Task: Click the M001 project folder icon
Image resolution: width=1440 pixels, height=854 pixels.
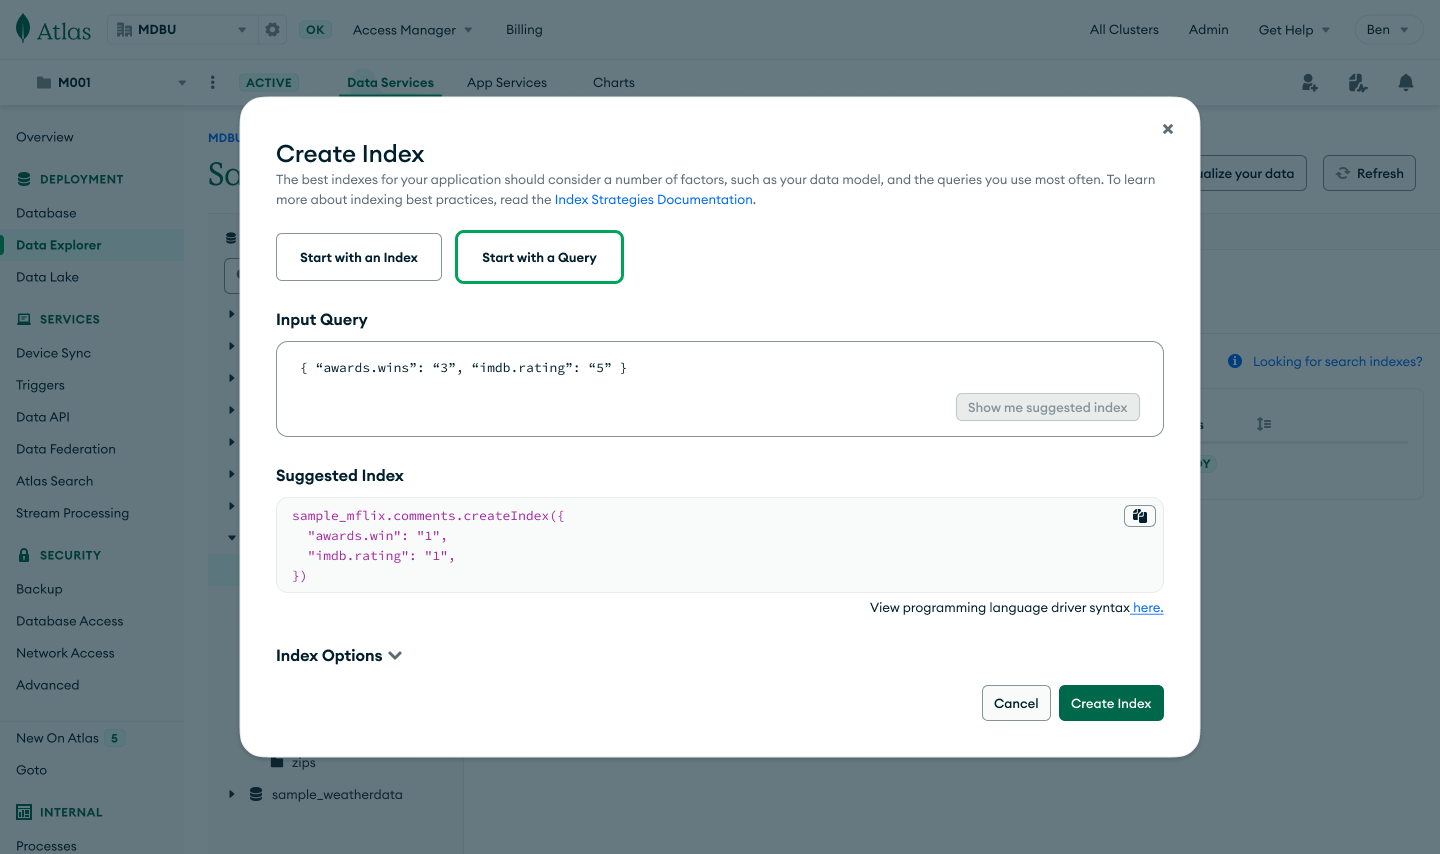Action: tap(44, 83)
